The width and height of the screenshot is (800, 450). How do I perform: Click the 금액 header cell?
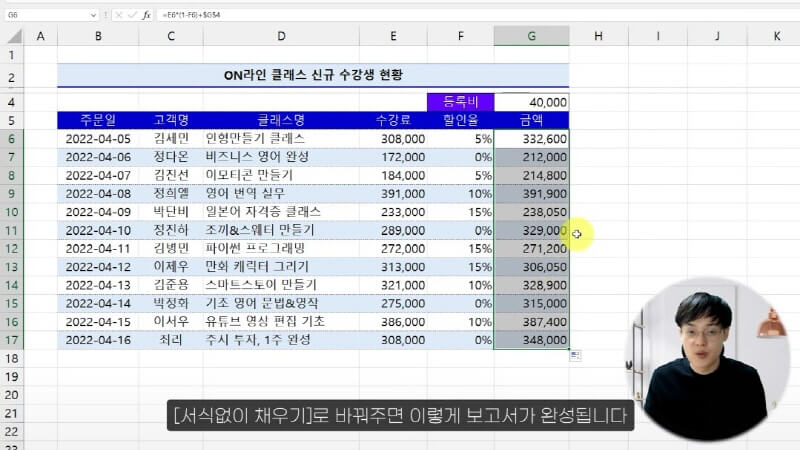pyautogui.click(x=532, y=120)
